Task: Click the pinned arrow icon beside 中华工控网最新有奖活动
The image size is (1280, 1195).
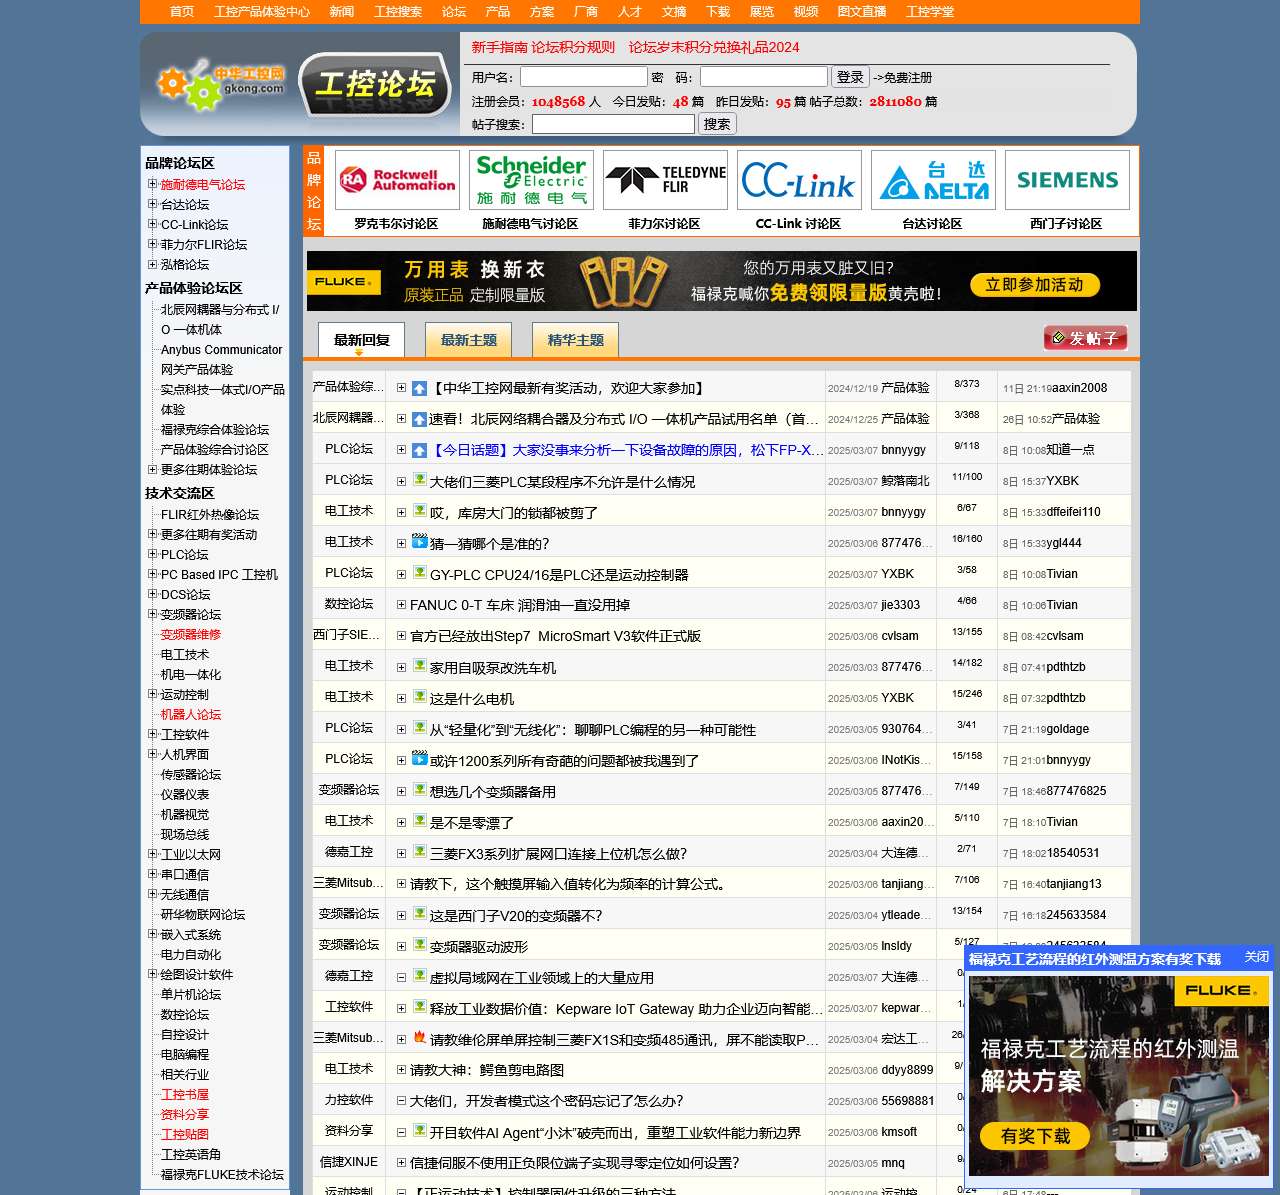Action: point(420,388)
